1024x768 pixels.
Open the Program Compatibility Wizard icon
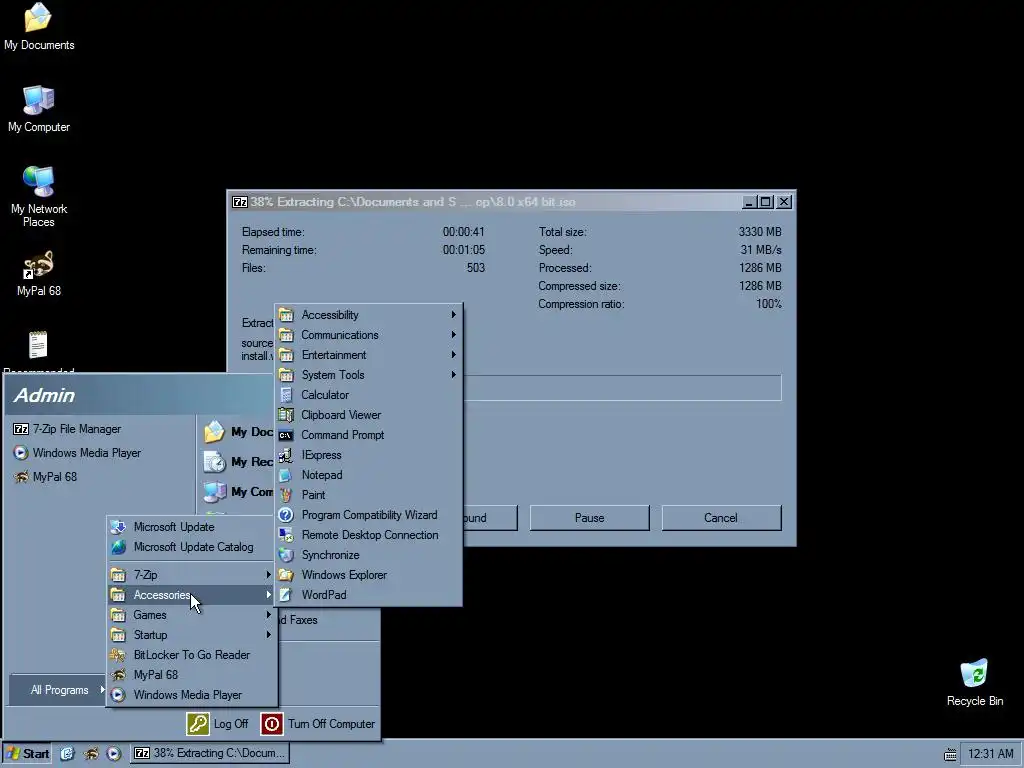(285, 515)
